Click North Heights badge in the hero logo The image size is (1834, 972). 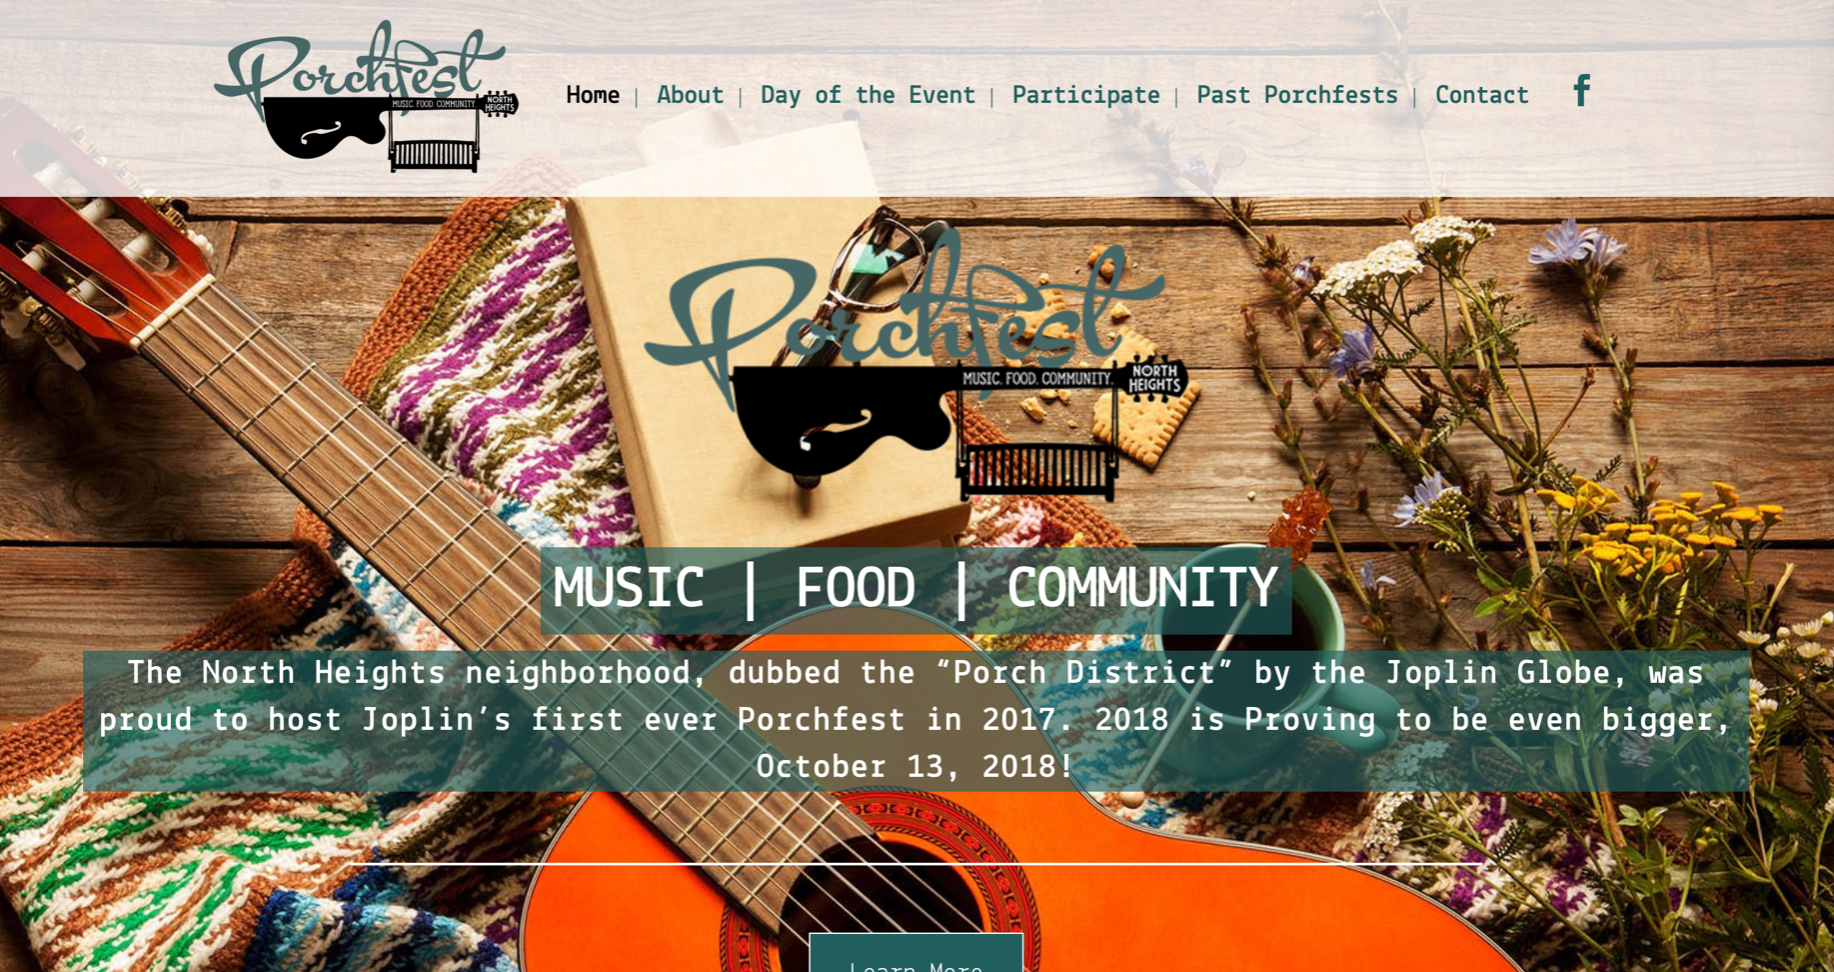tap(1156, 378)
